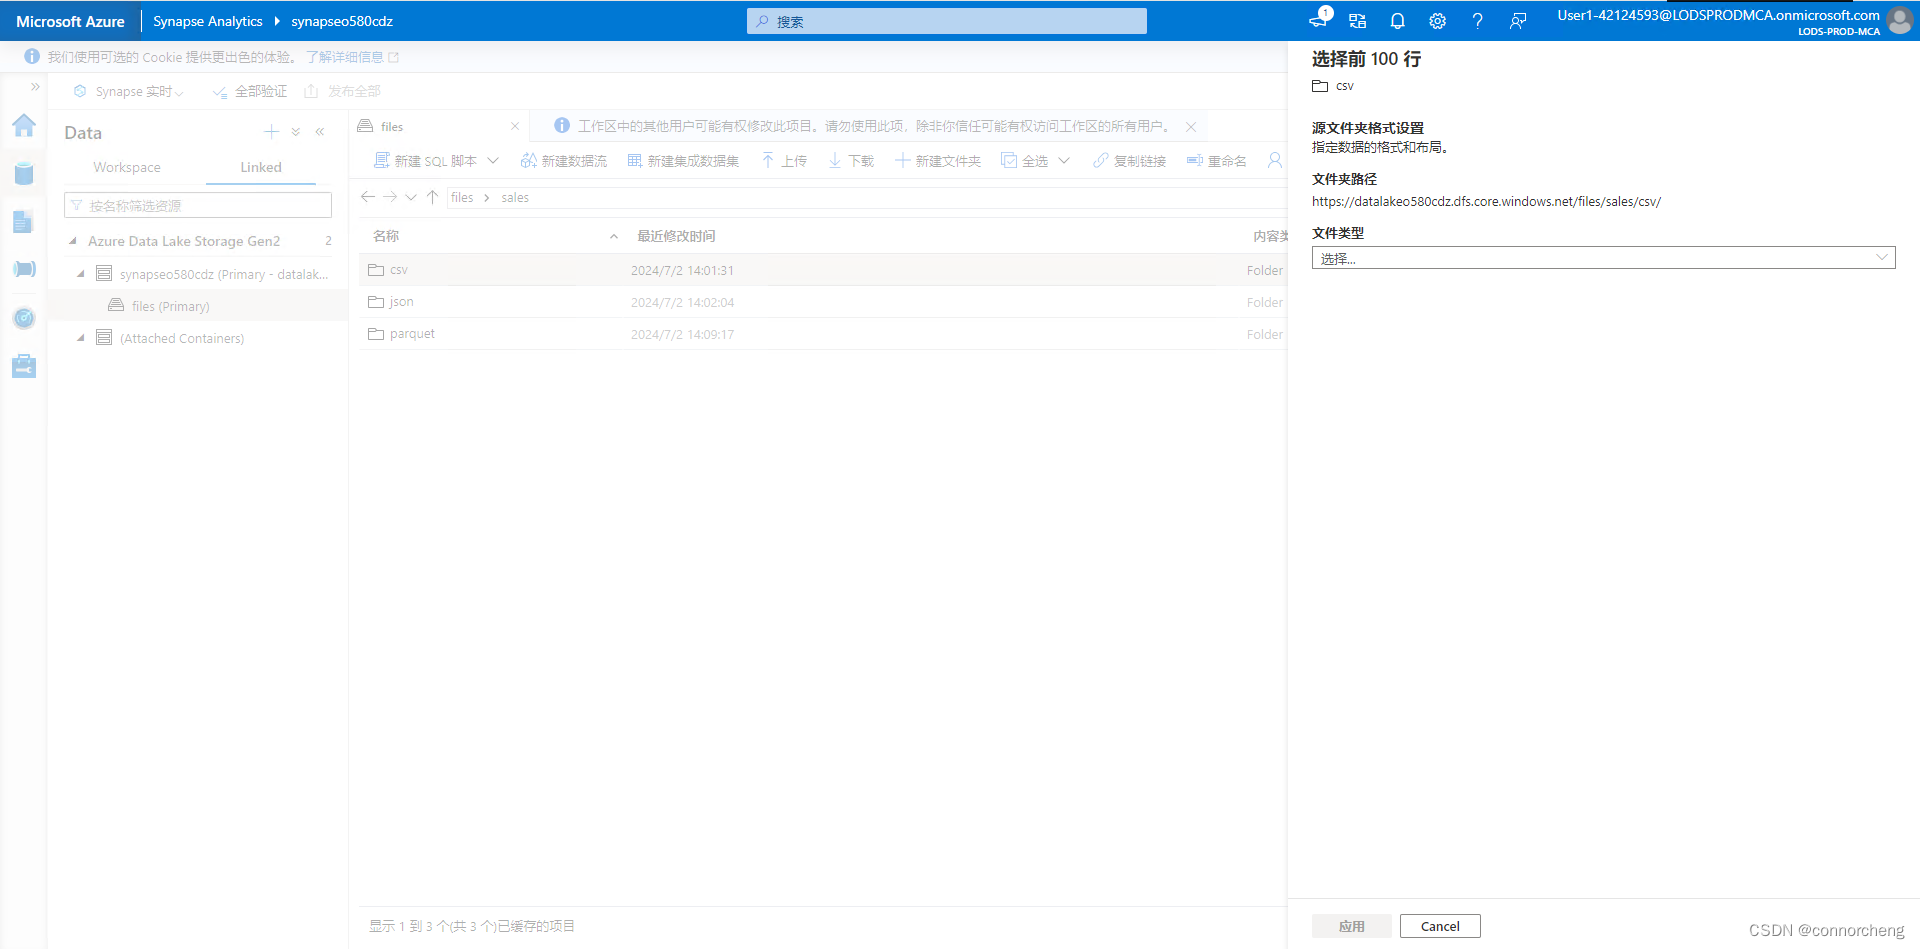Screen dimensions: 1920x949
Task: Click the Upload toolbar button
Action: [784, 161]
